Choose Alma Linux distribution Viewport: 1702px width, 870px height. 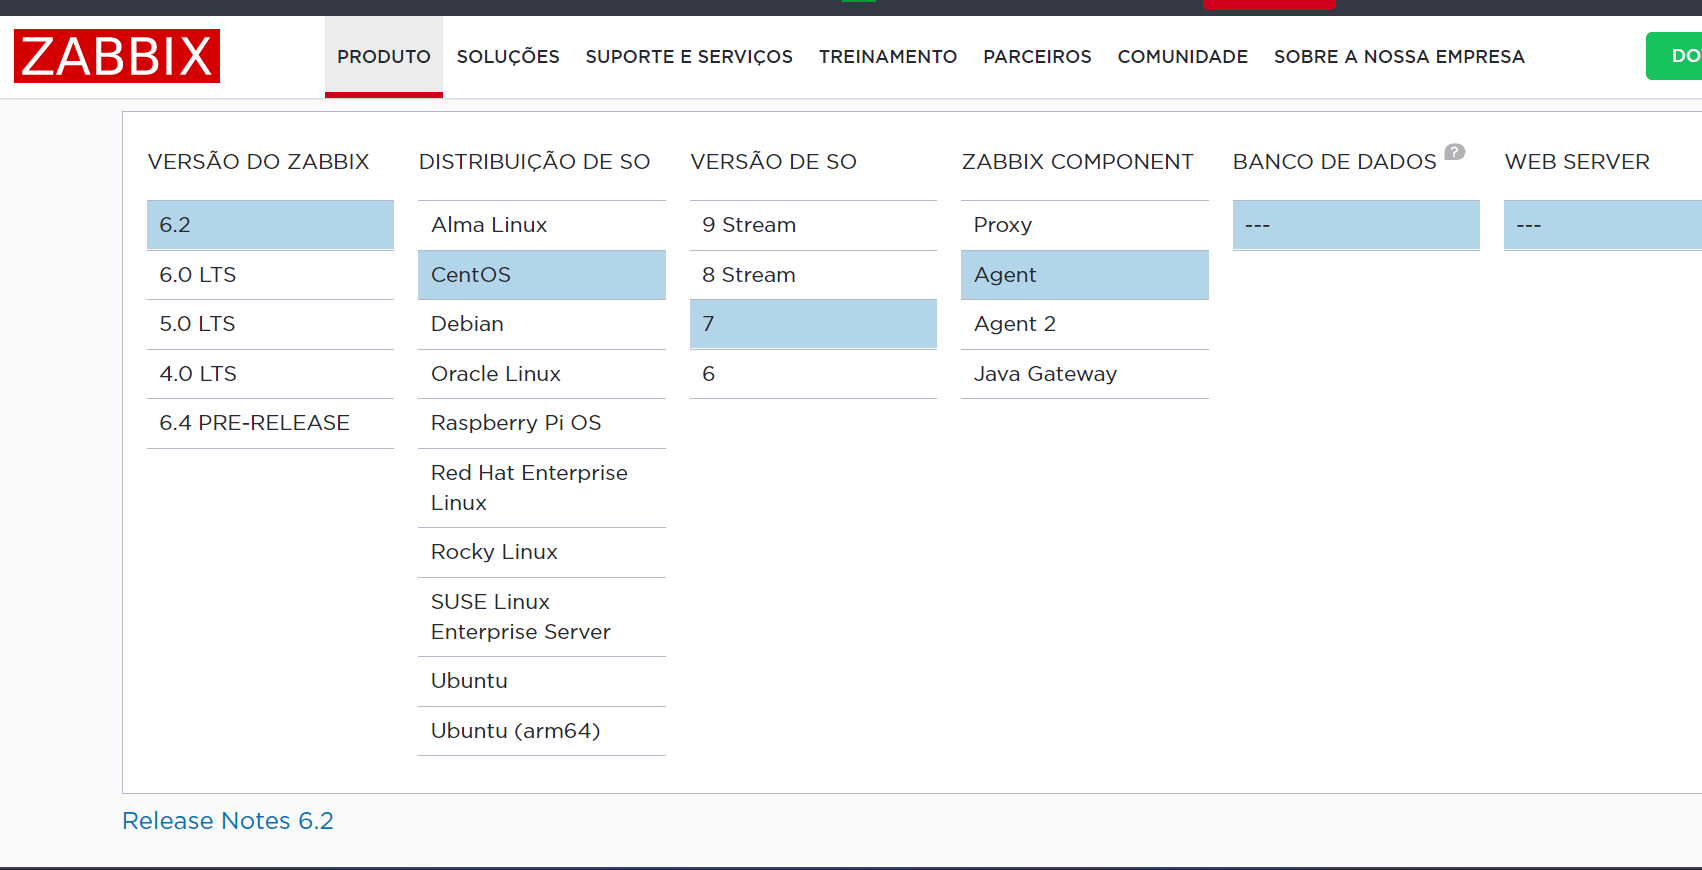(x=542, y=225)
